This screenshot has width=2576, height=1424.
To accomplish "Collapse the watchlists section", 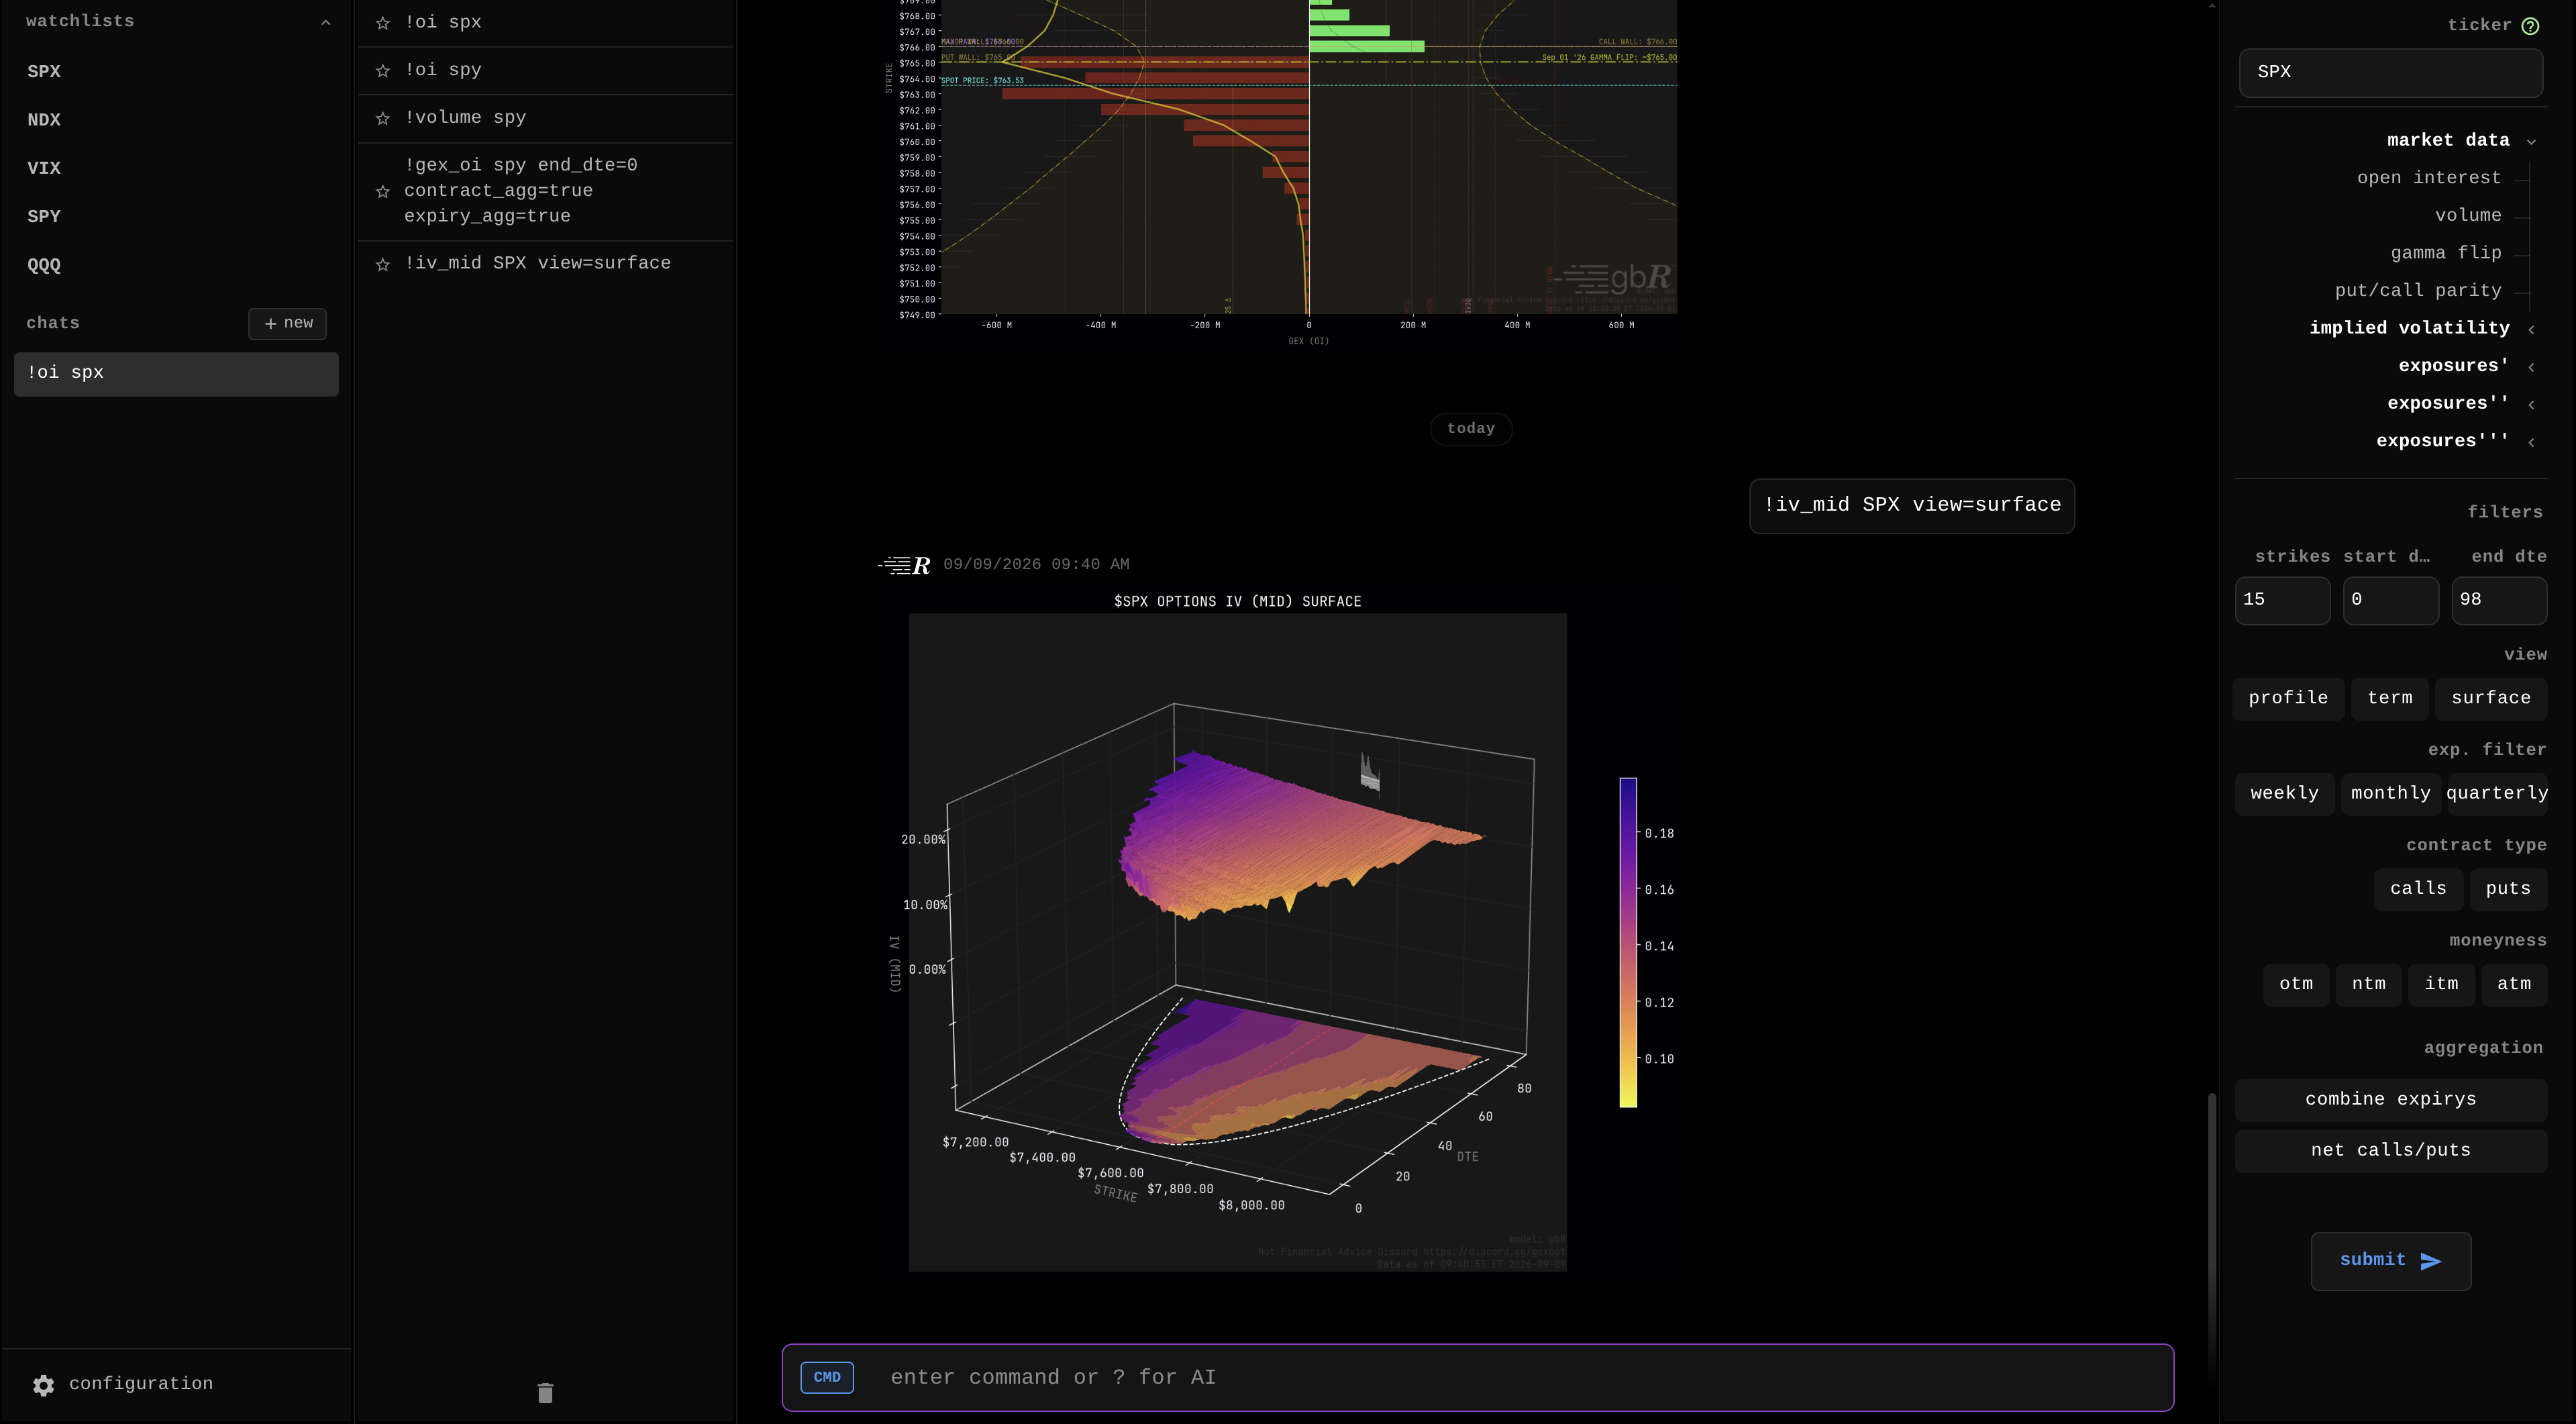I will click(325, 22).
